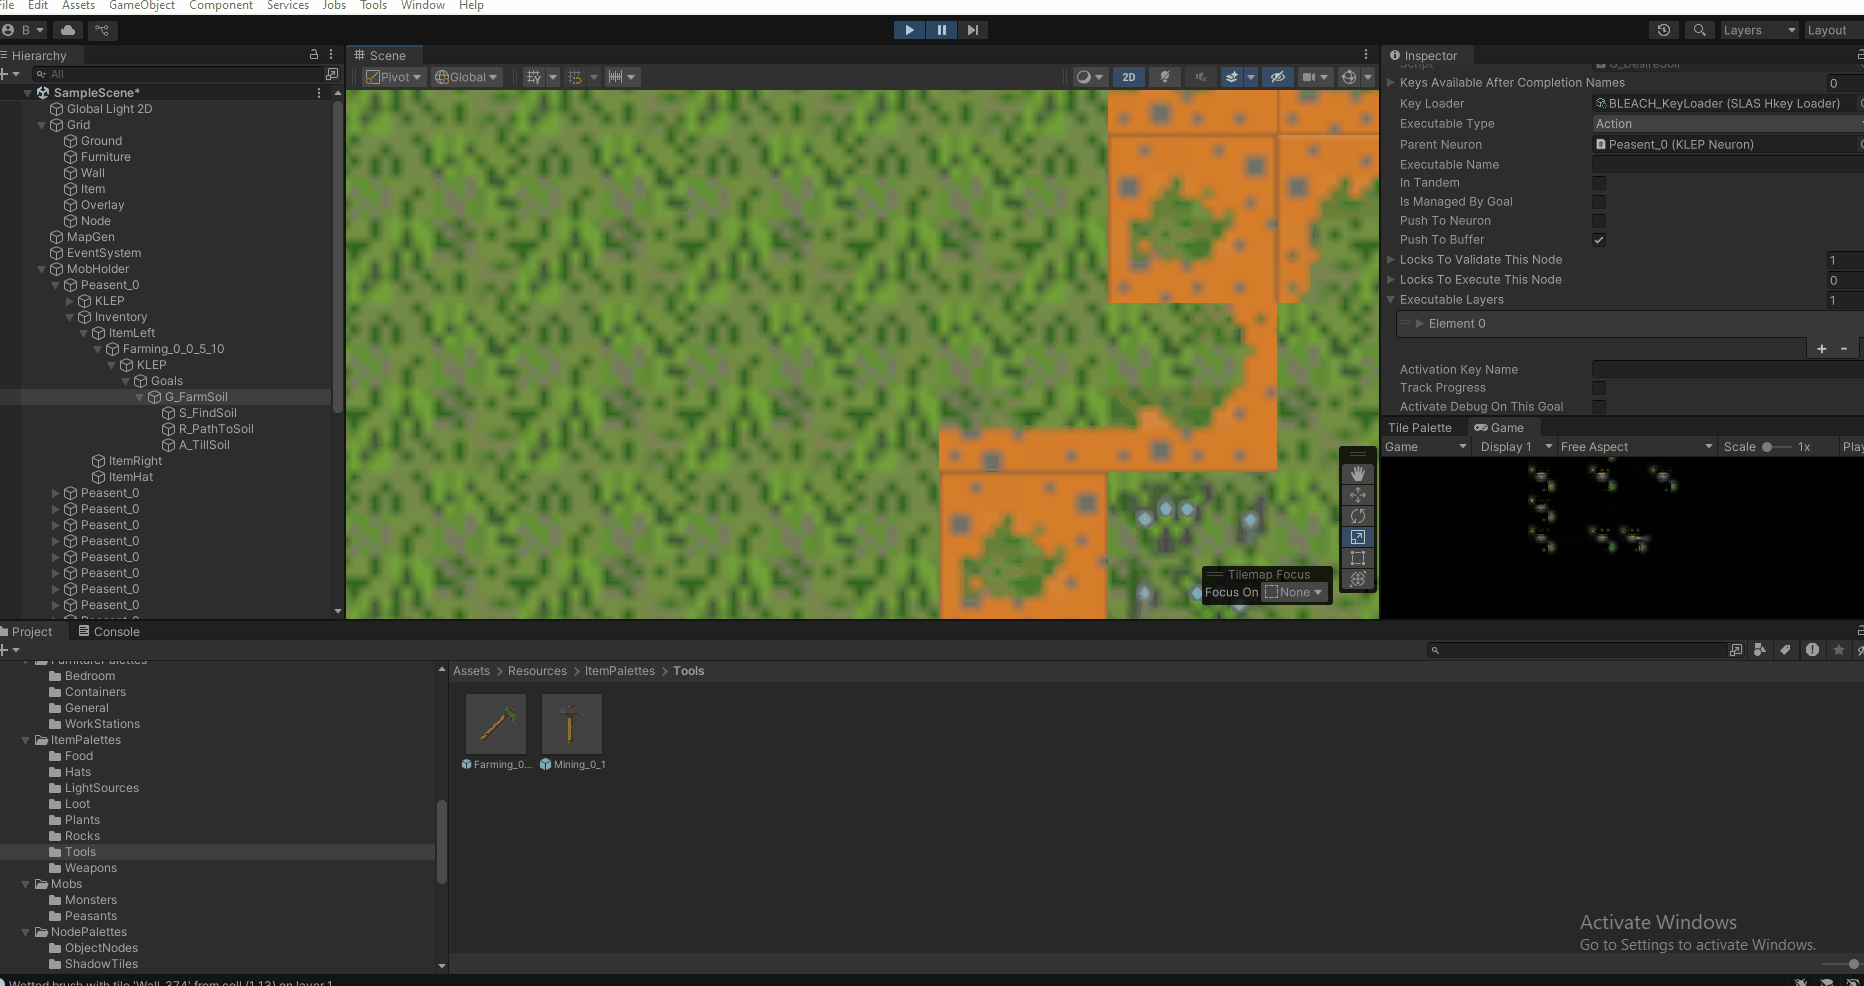Select the Rotate tool in scene overlay
1864x986 pixels.
(1357, 516)
